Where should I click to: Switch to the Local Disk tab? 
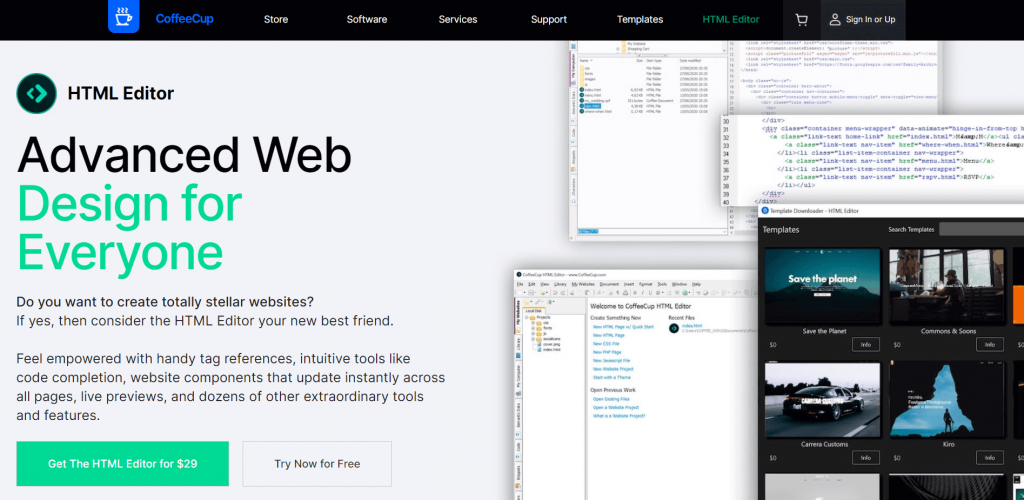(534, 311)
